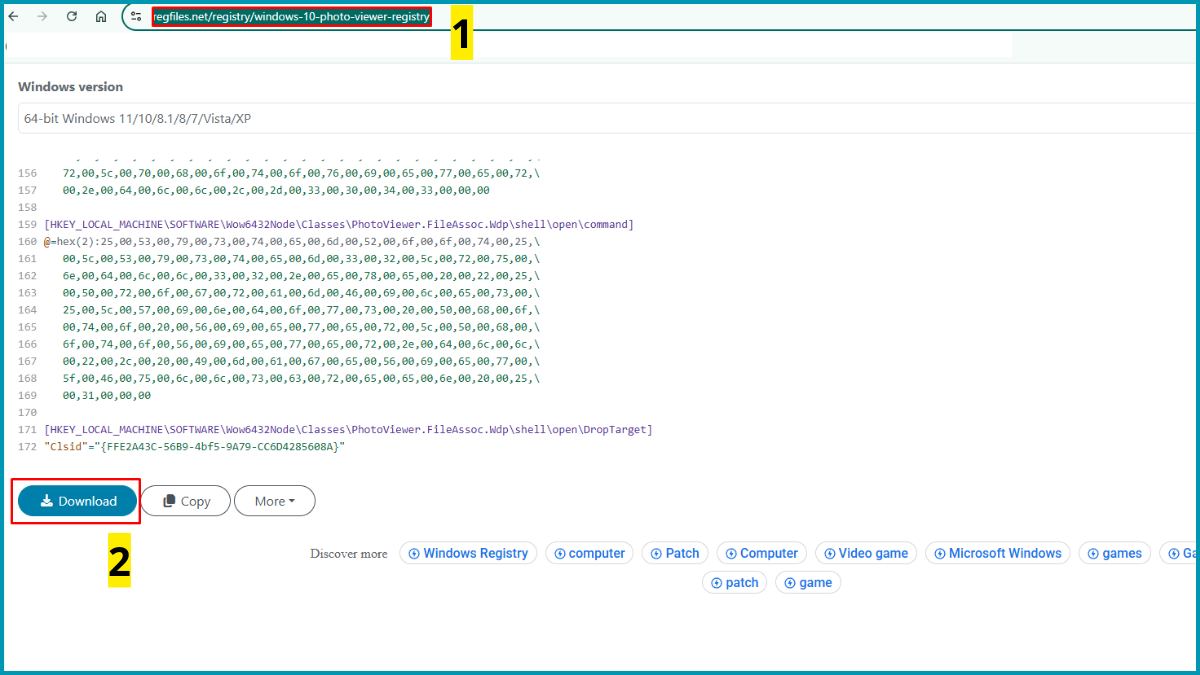Viewport: 1200px width, 675px height.
Task: Open the capitalized Computer suggestion chip
Action: (x=761, y=553)
